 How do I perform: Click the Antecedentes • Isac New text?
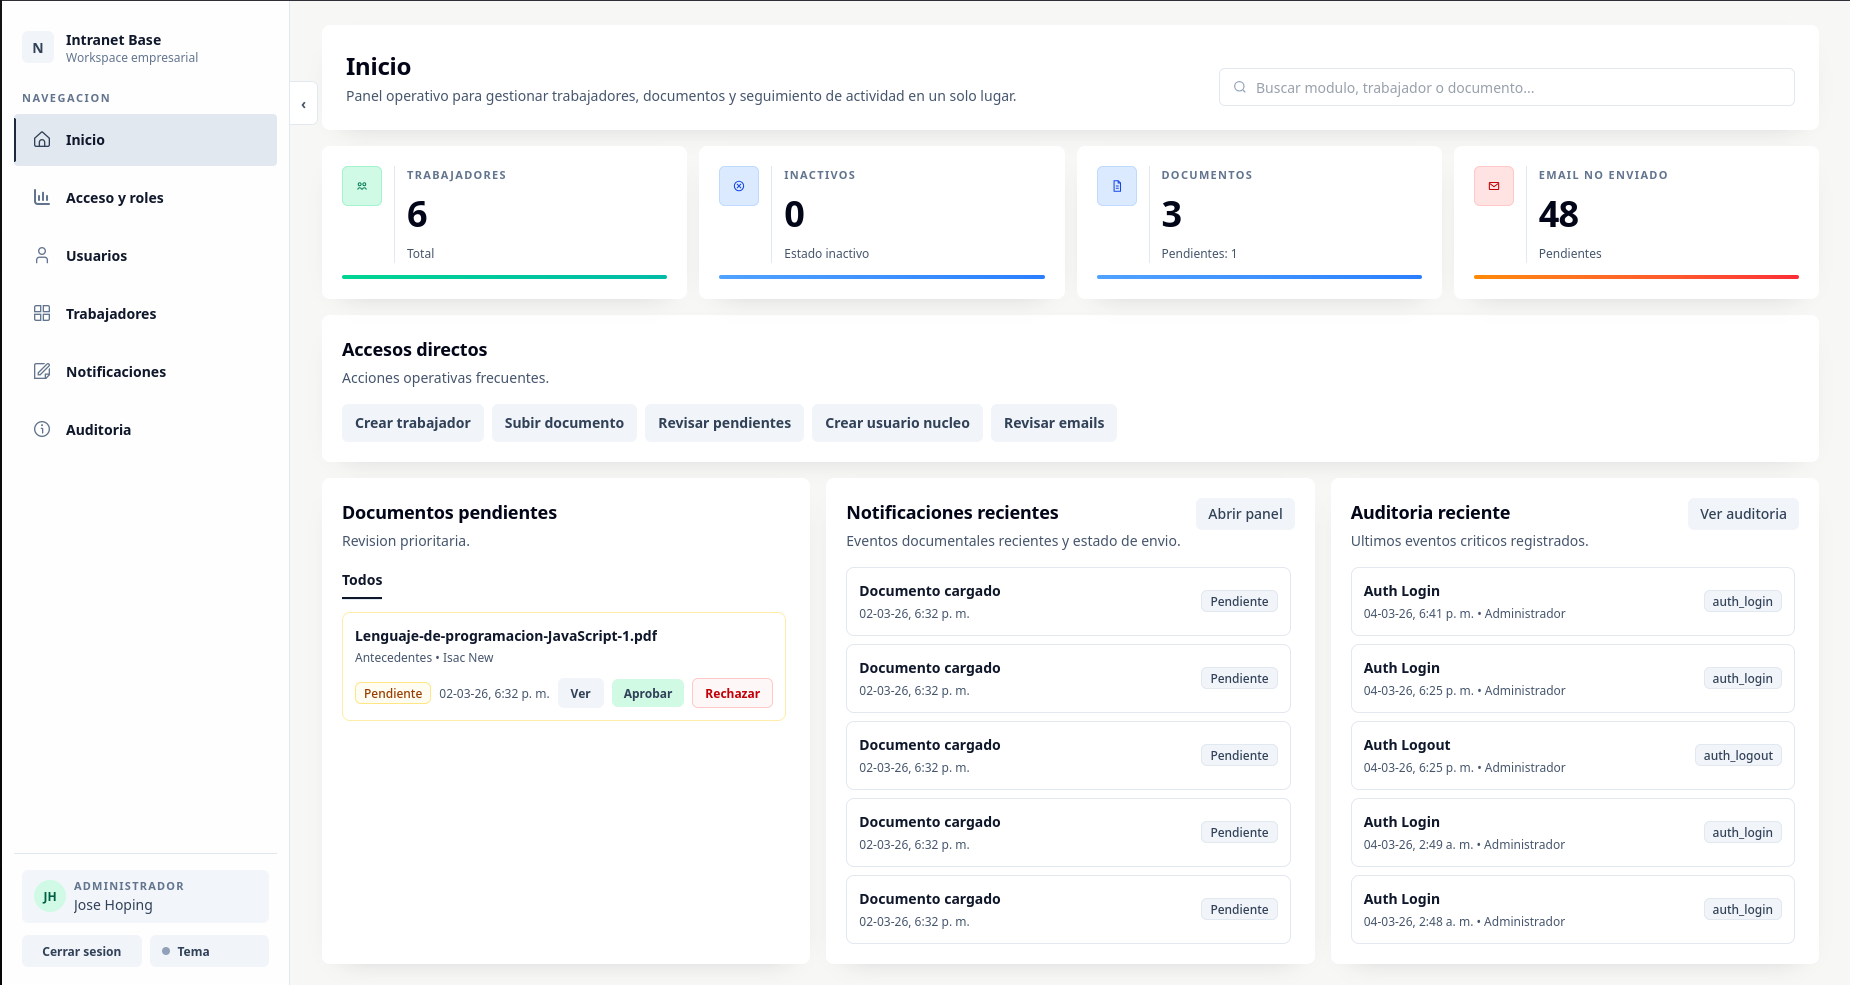(x=424, y=658)
